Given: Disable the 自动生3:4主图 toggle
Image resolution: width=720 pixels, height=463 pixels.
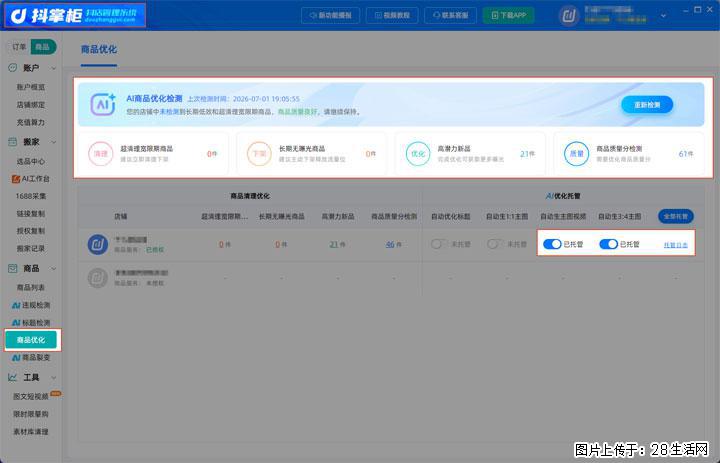Looking at the screenshot, I should (x=608, y=244).
